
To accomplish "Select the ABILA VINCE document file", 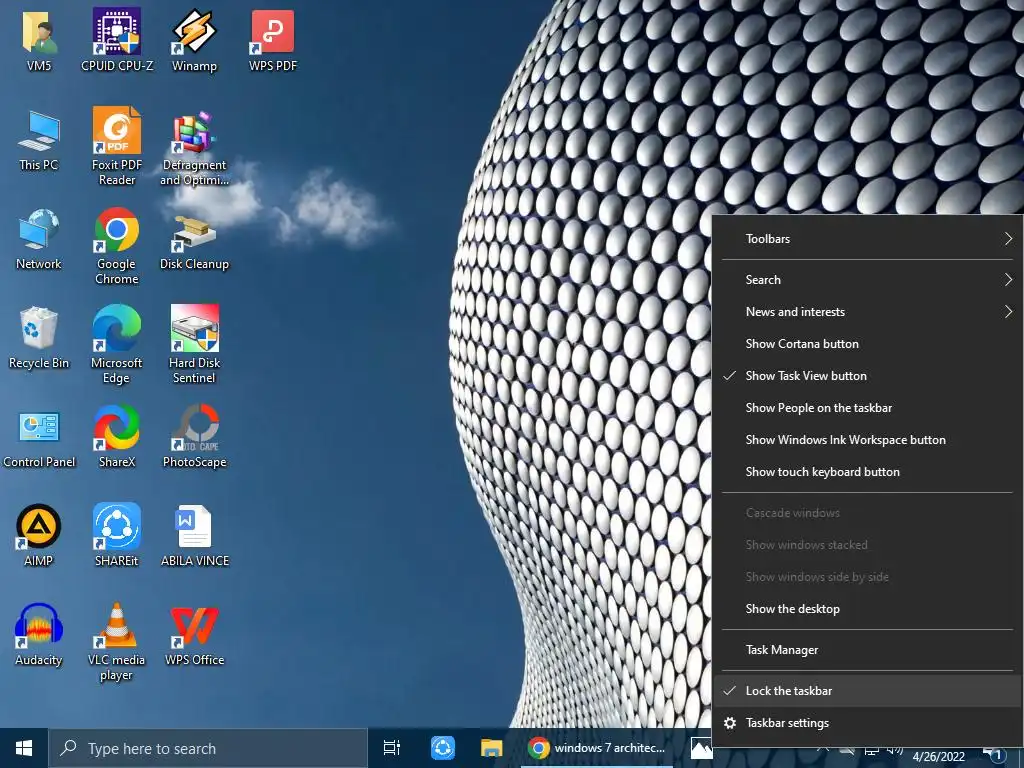I will tap(195, 536).
